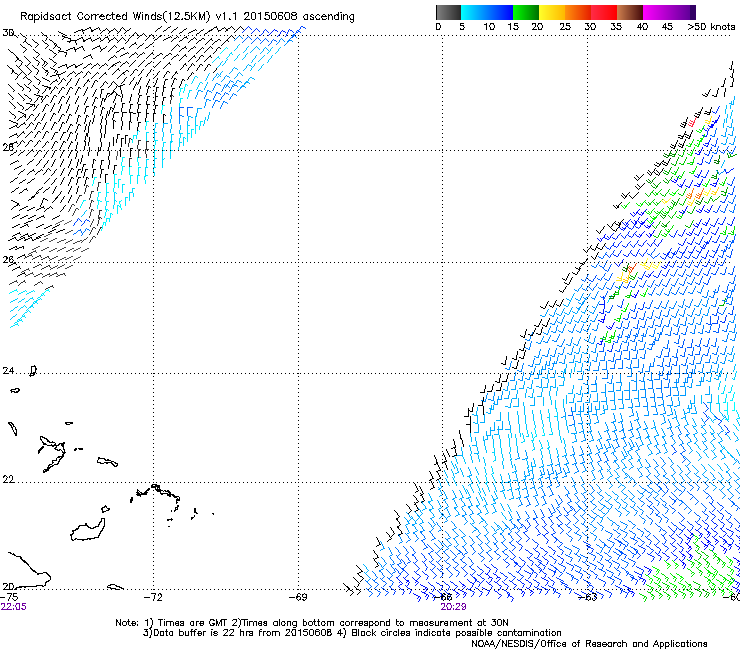
Task: Click the 'Rapidsact Corrected Winds(12.5KM)' title text
Action: 115,17
